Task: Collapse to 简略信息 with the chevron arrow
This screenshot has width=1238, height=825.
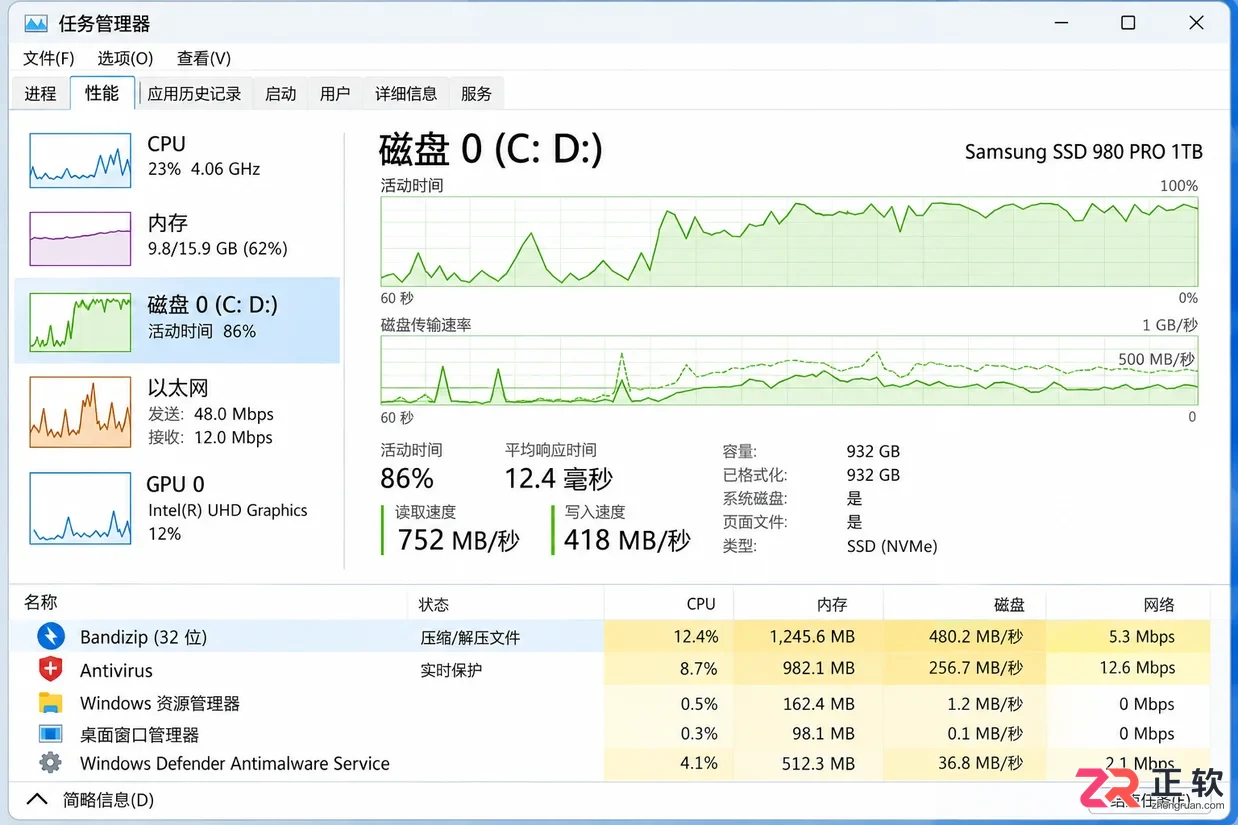Action: point(36,799)
